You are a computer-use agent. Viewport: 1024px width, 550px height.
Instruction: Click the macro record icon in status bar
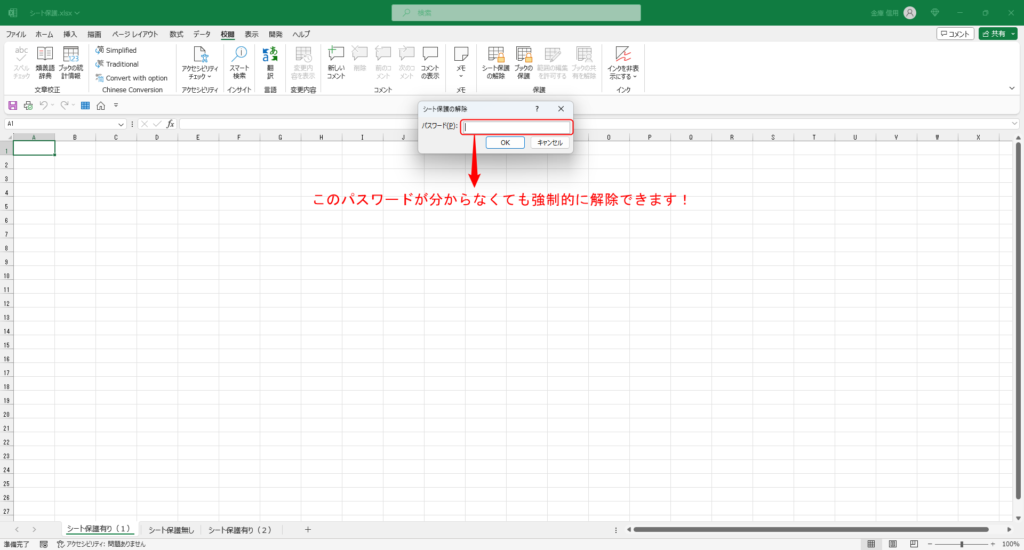click(x=44, y=543)
